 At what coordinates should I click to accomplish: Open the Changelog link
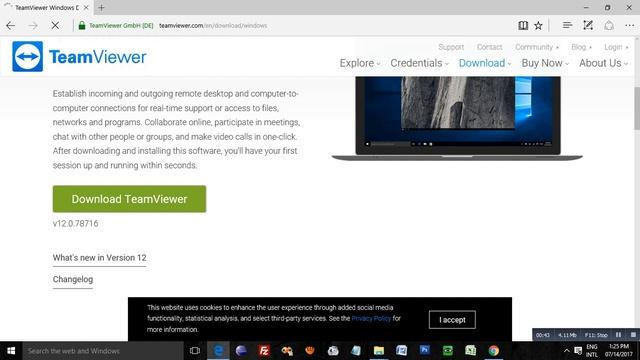click(x=73, y=279)
